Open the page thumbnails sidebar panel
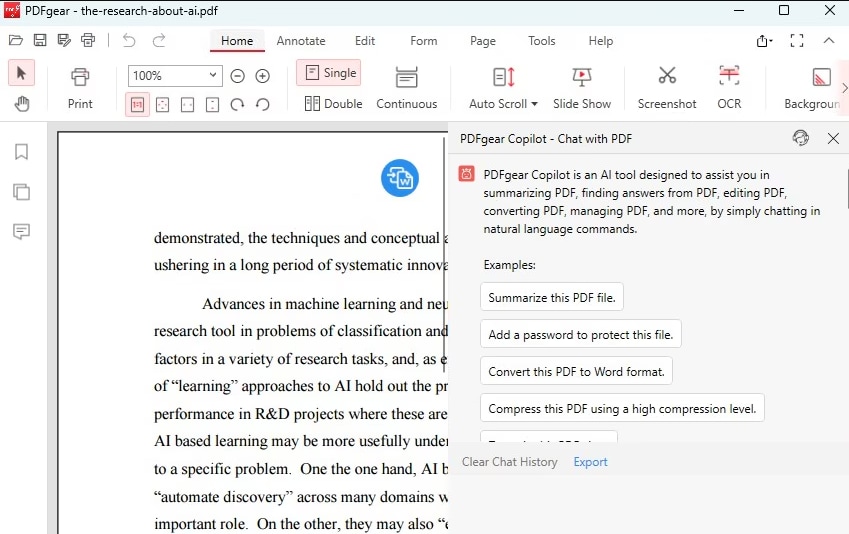The width and height of the screenshot is (849, 534). coord(21,192)
